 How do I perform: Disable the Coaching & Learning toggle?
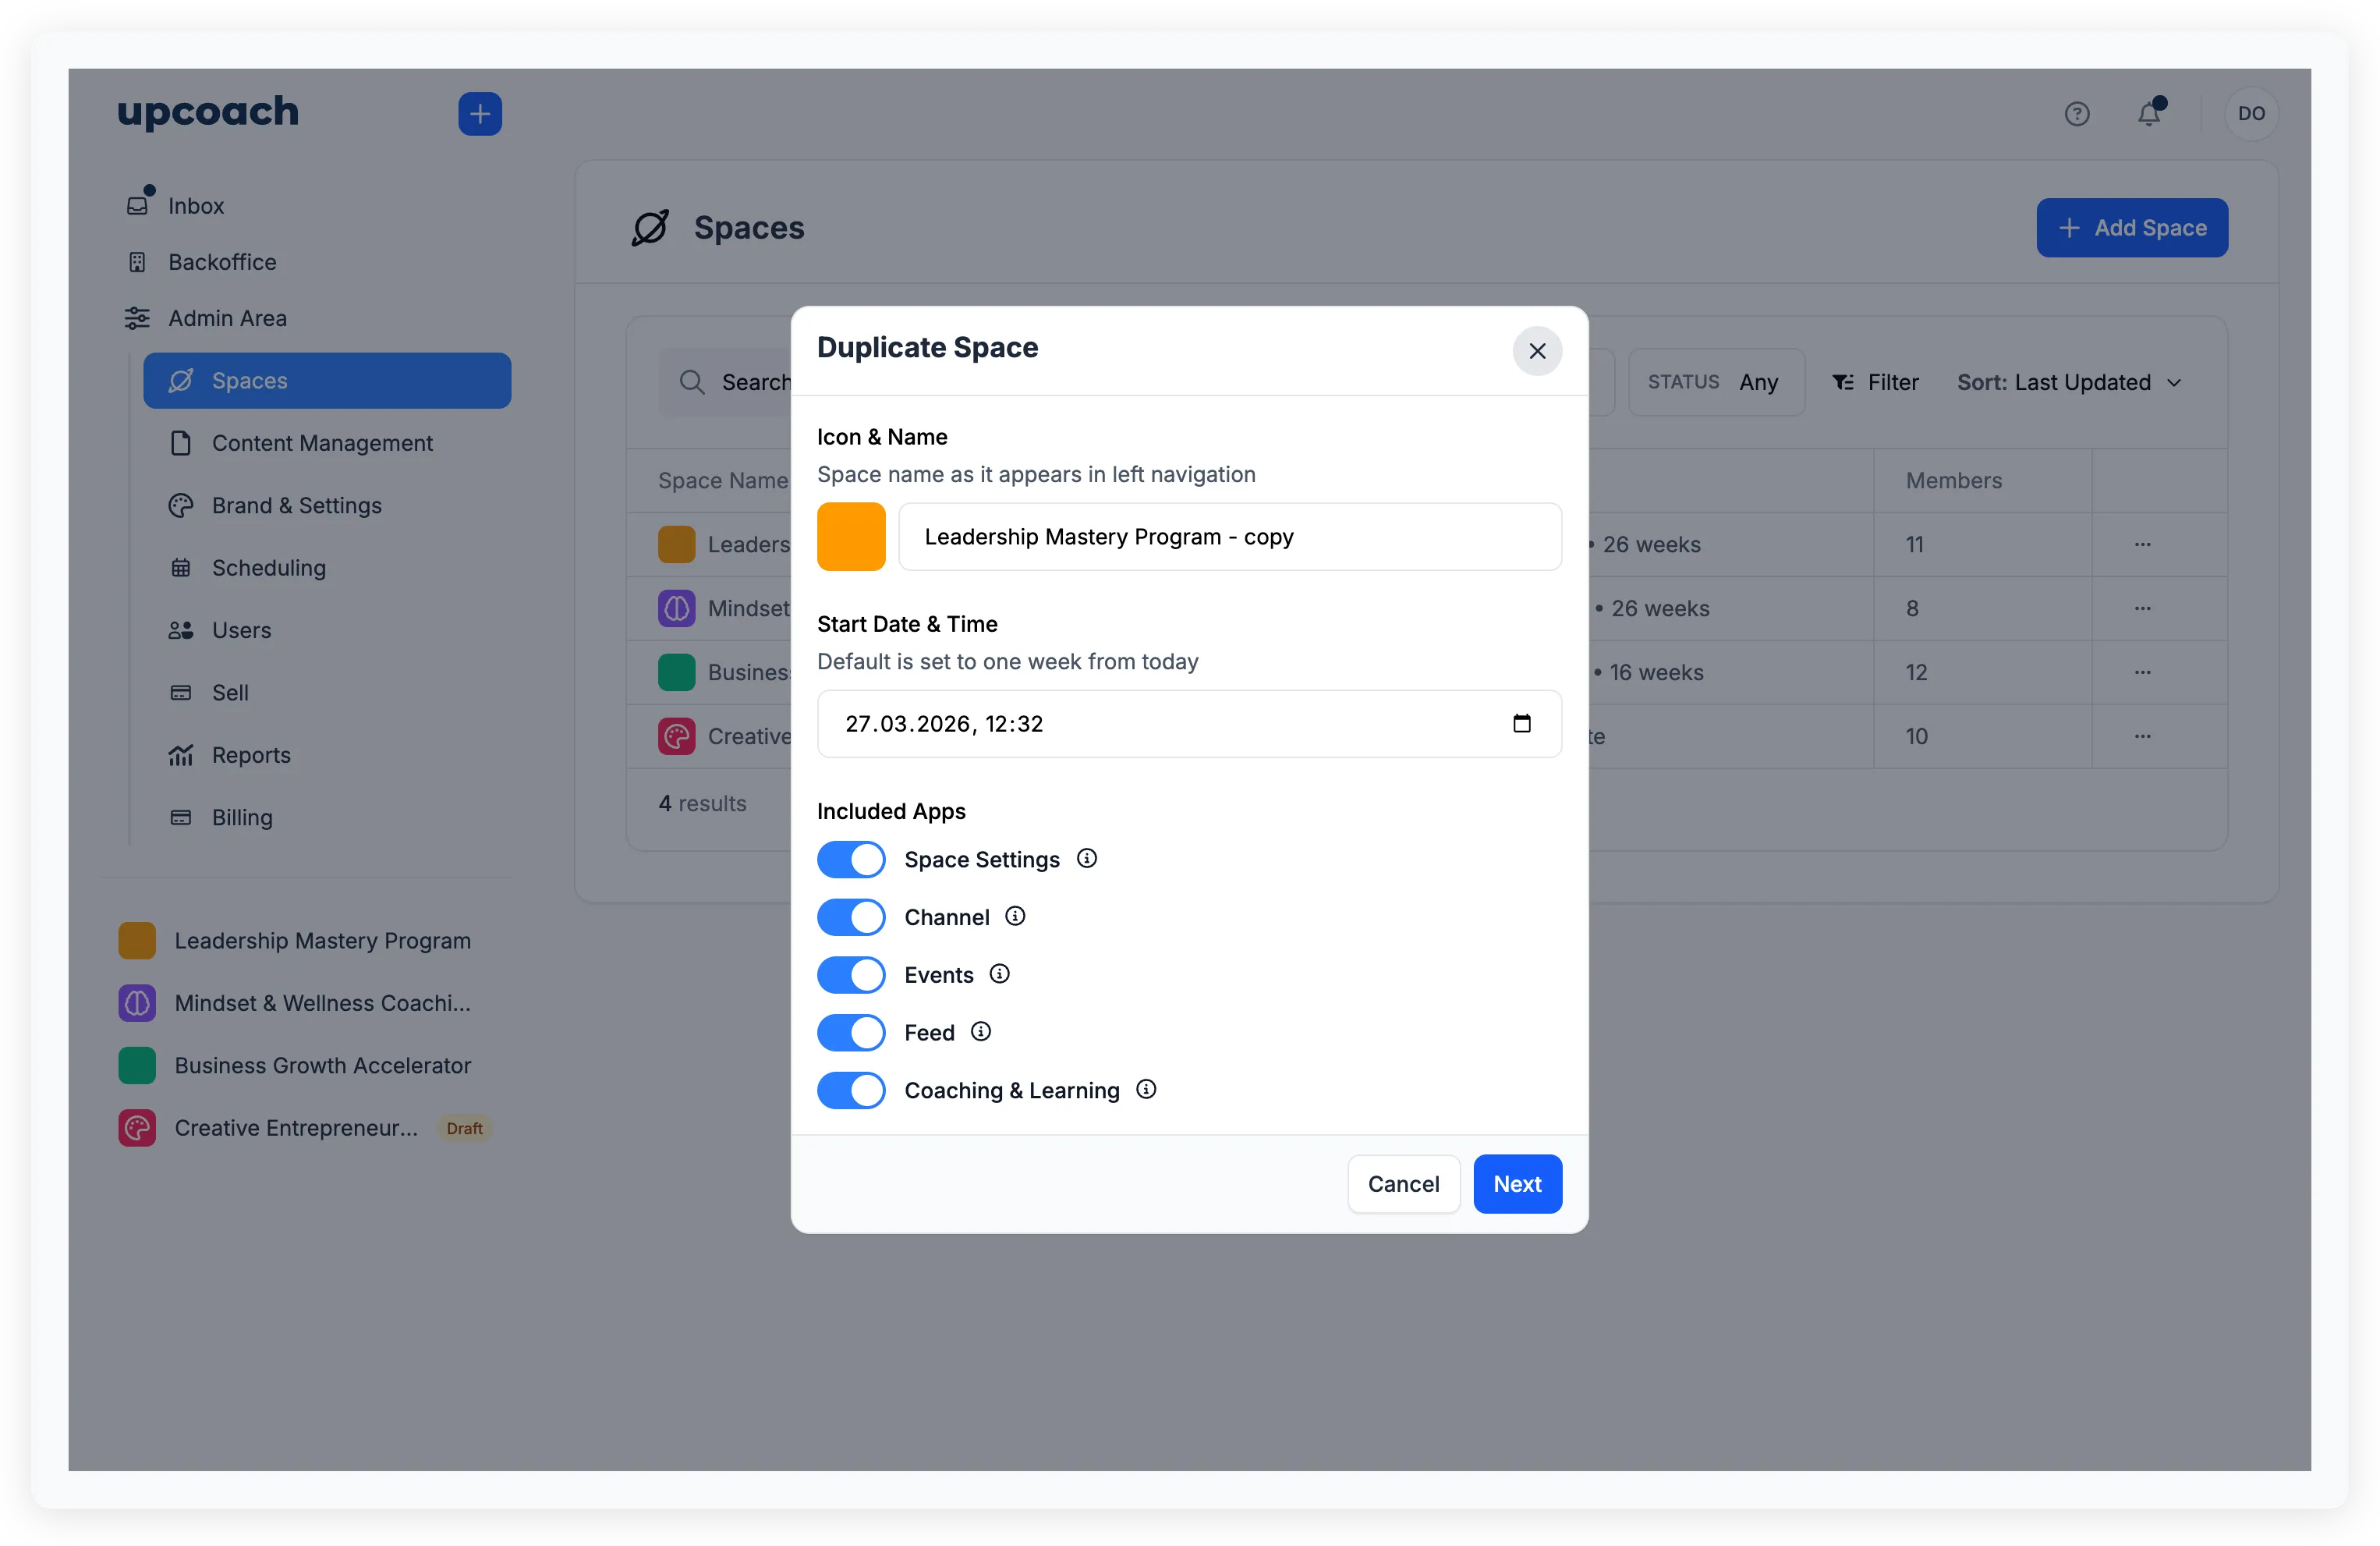[851, 1090]
